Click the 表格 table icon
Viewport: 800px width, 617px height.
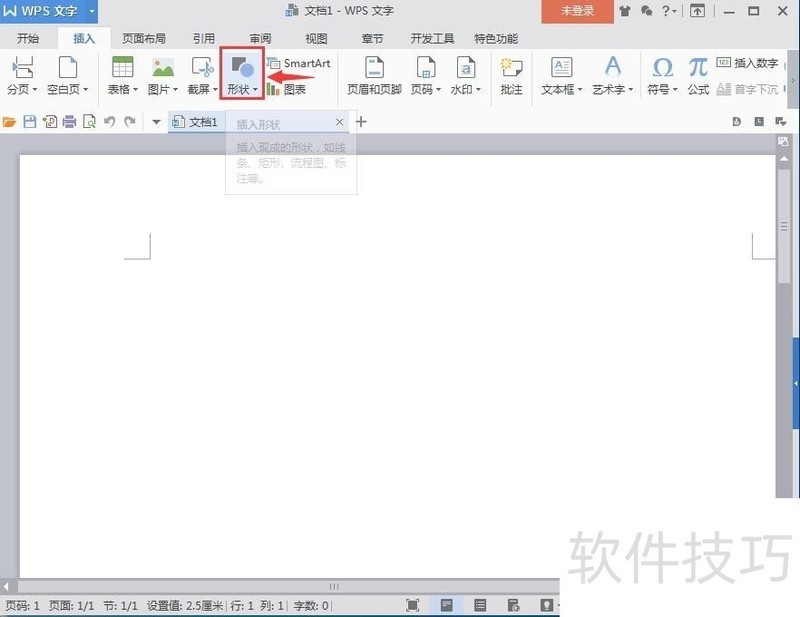coord(122,67)
